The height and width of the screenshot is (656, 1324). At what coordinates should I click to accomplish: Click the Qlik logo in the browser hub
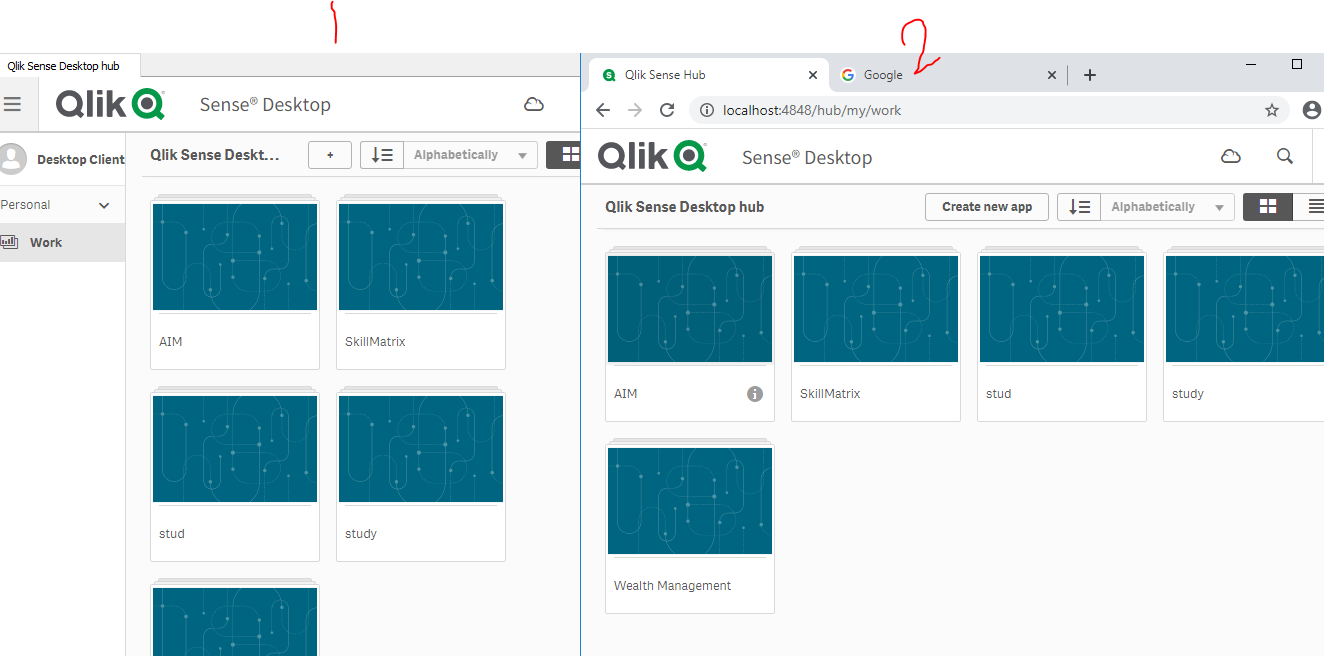coord(652,156)
